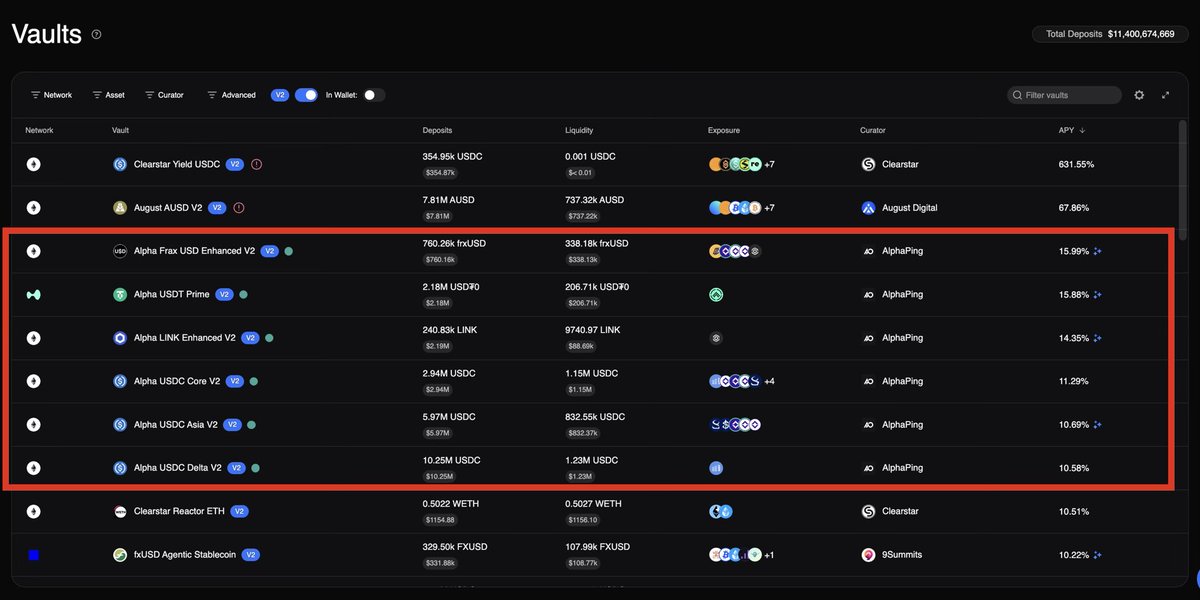Click the green status dot on Alpha USDC Core V2
Viewport: 1200px width, 600px height.
pyautogui.click(x=254, y=381)
